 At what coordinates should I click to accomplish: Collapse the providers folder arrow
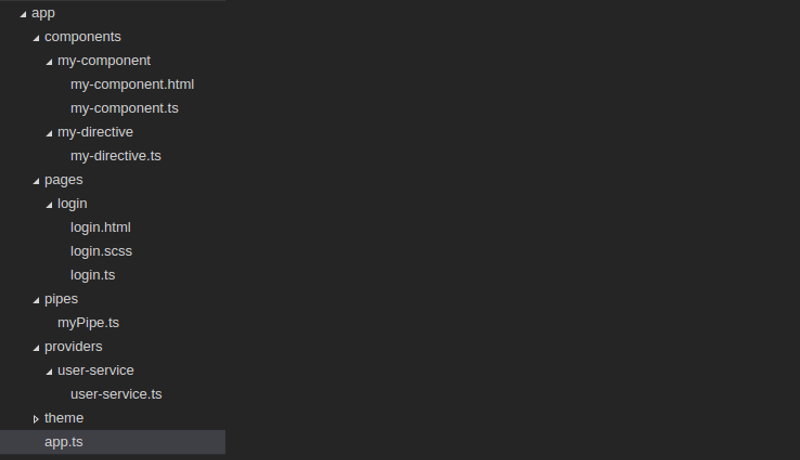tap(37, 348)
